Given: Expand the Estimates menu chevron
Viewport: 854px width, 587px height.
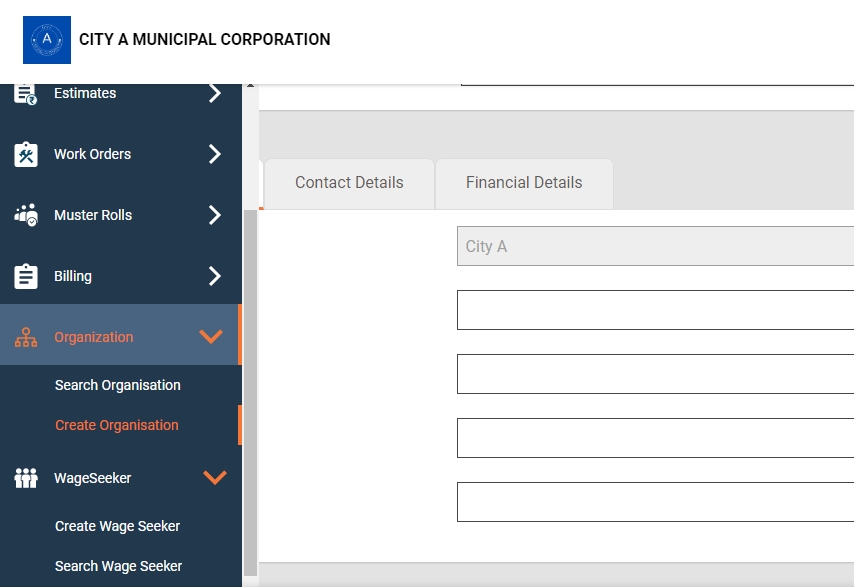Looking at the screenshot, I should pyautogui.click(x=214, y=94).
